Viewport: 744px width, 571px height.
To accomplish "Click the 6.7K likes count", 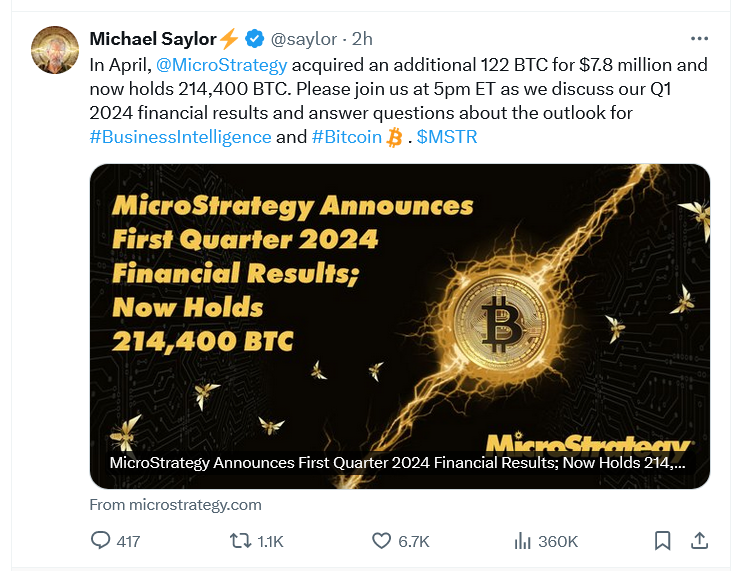I will coord(414,542).
